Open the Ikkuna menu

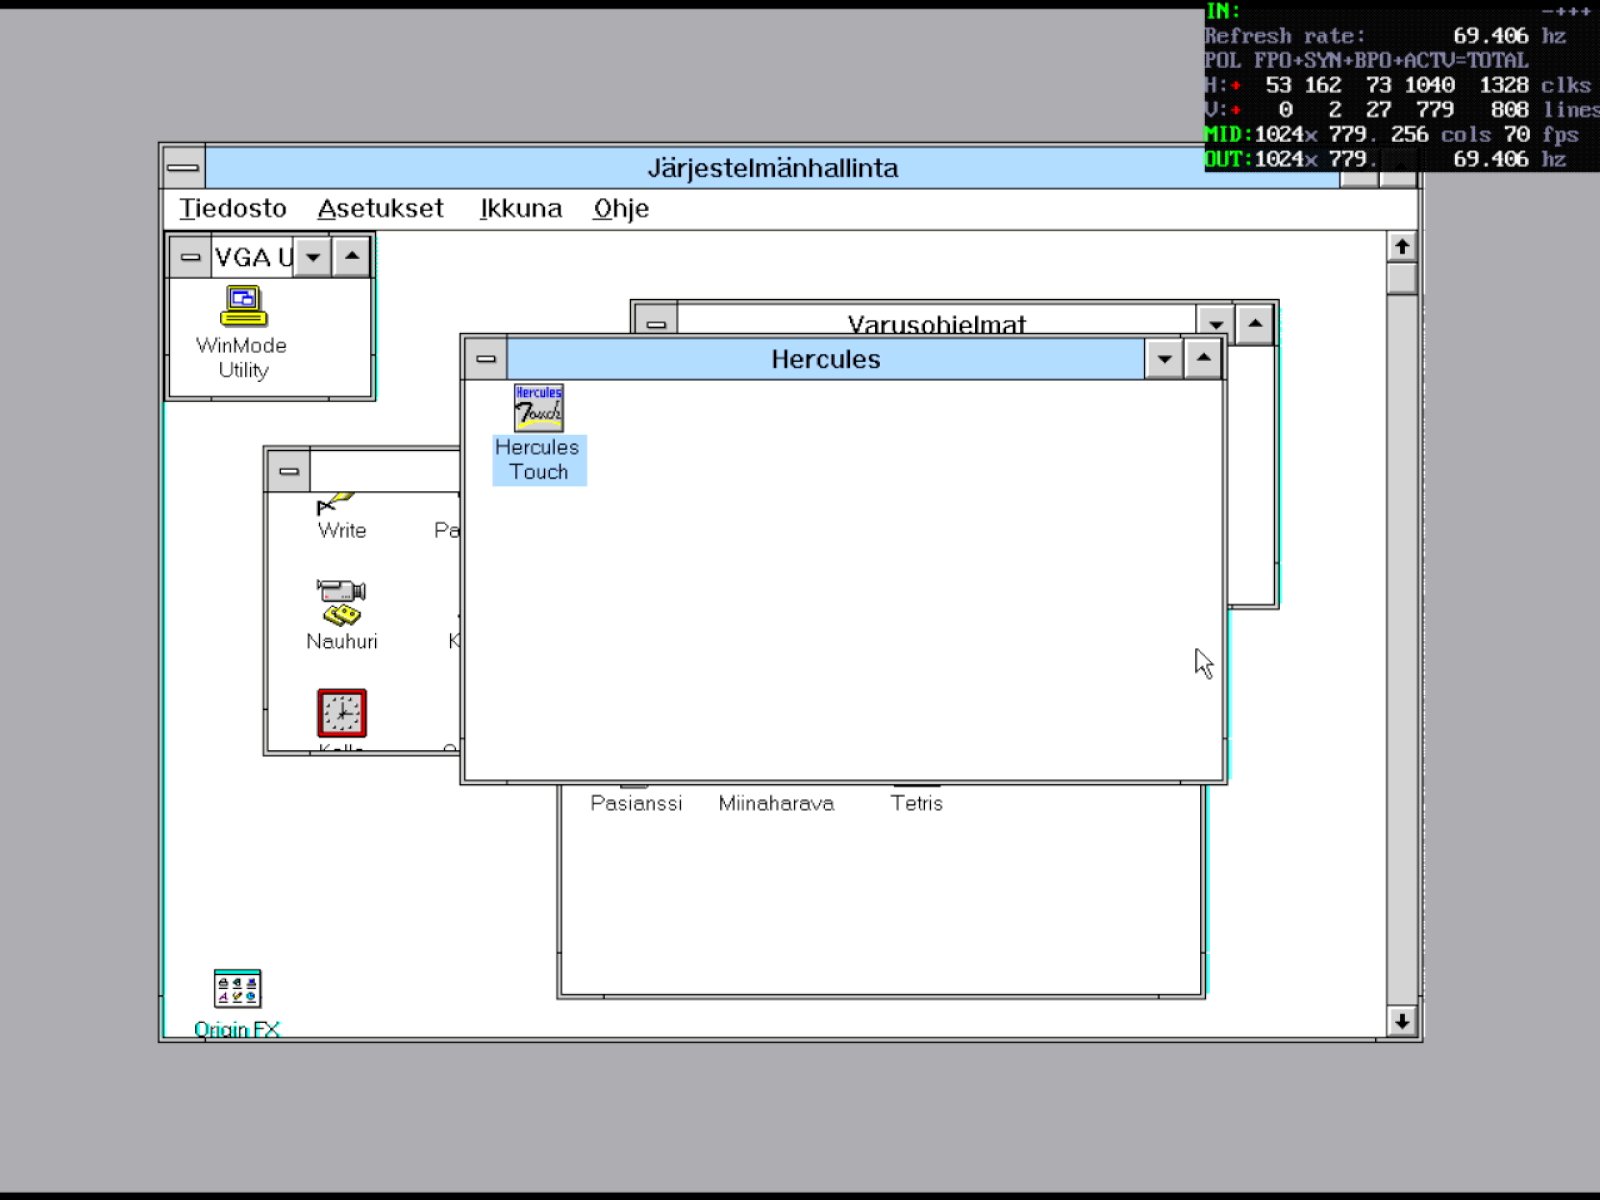(520, 208)
